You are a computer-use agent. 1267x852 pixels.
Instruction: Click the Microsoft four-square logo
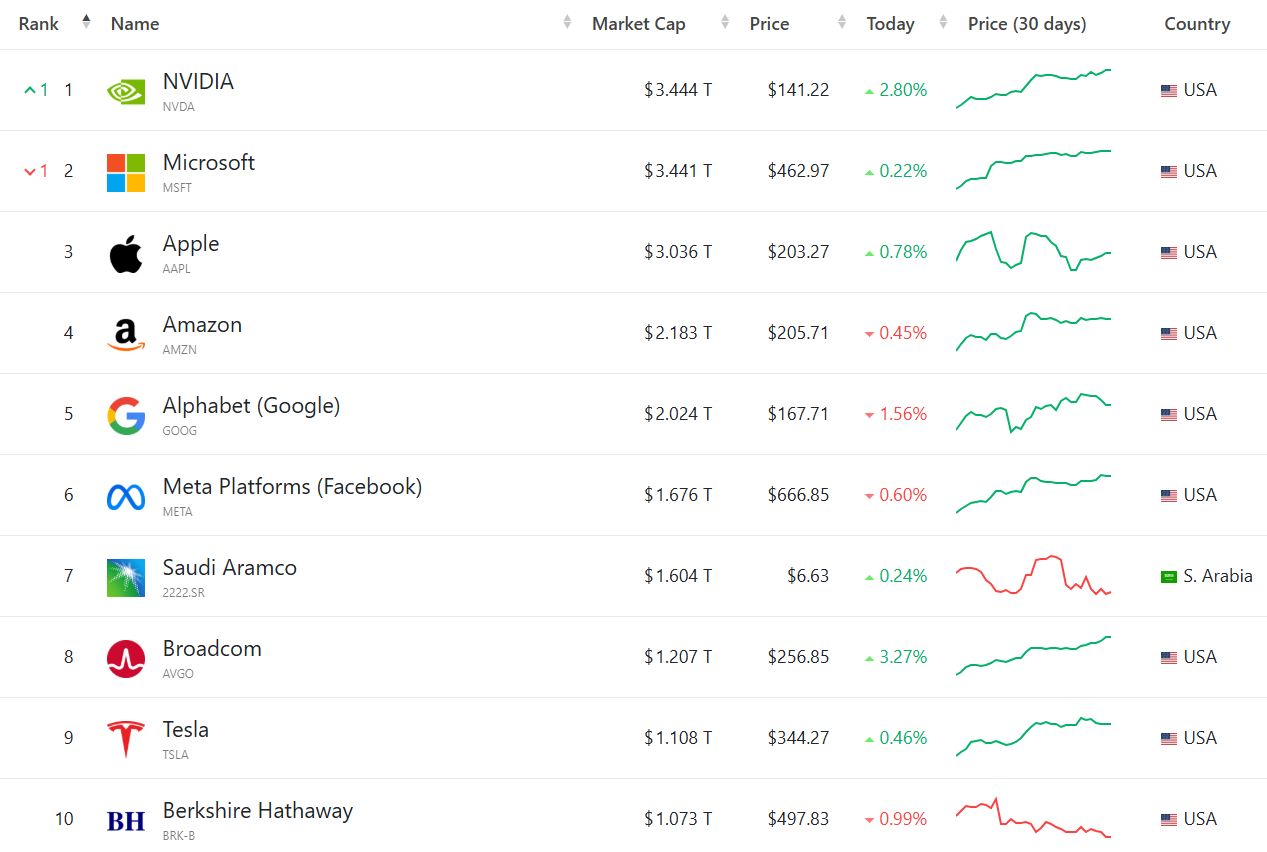[126, 172]
